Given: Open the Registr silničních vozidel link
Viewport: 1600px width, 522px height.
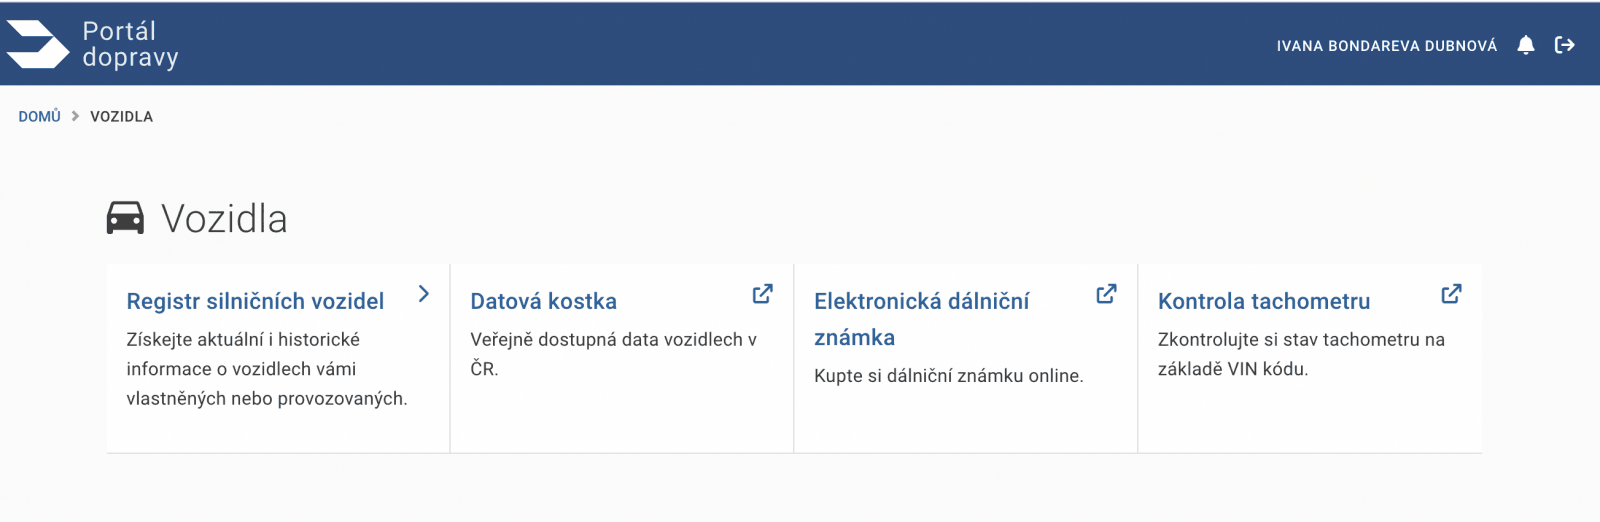Looking at the screenshot, I should click(x=255, y=301).
